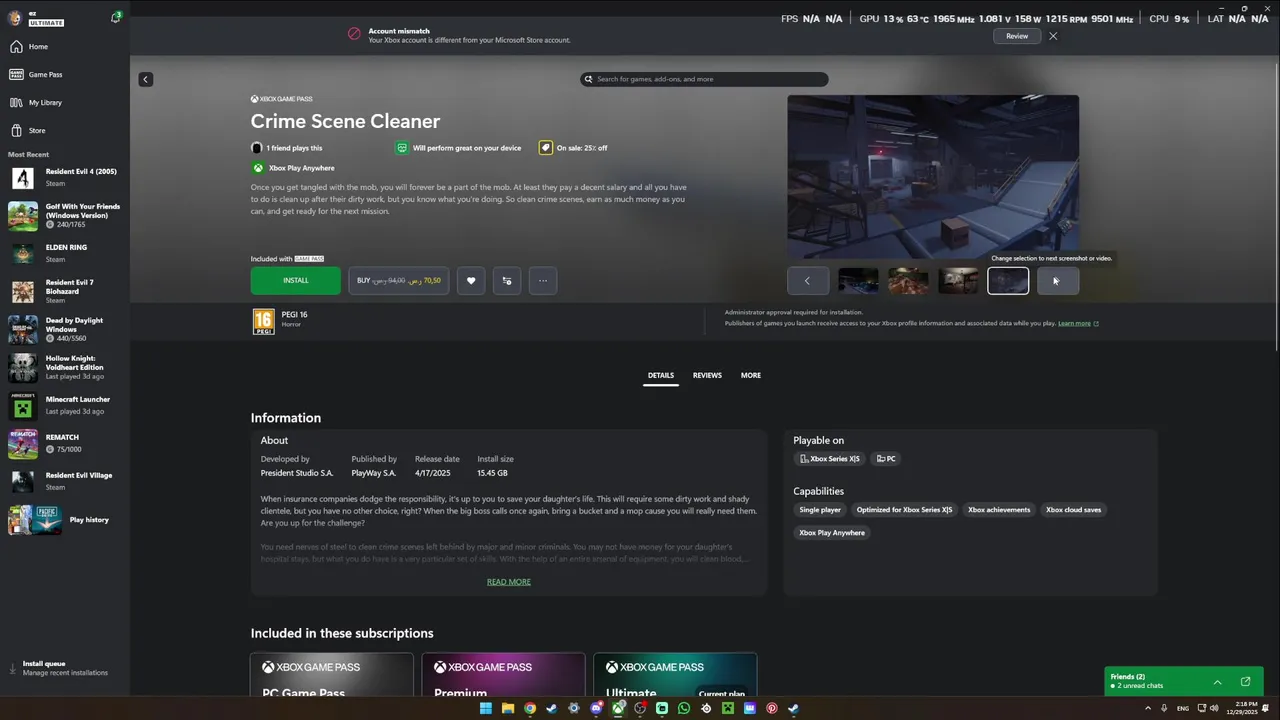This screenshot has width=1280, height=720.
Task: Click the Review button in the banner
Action: coord(1017,36)
